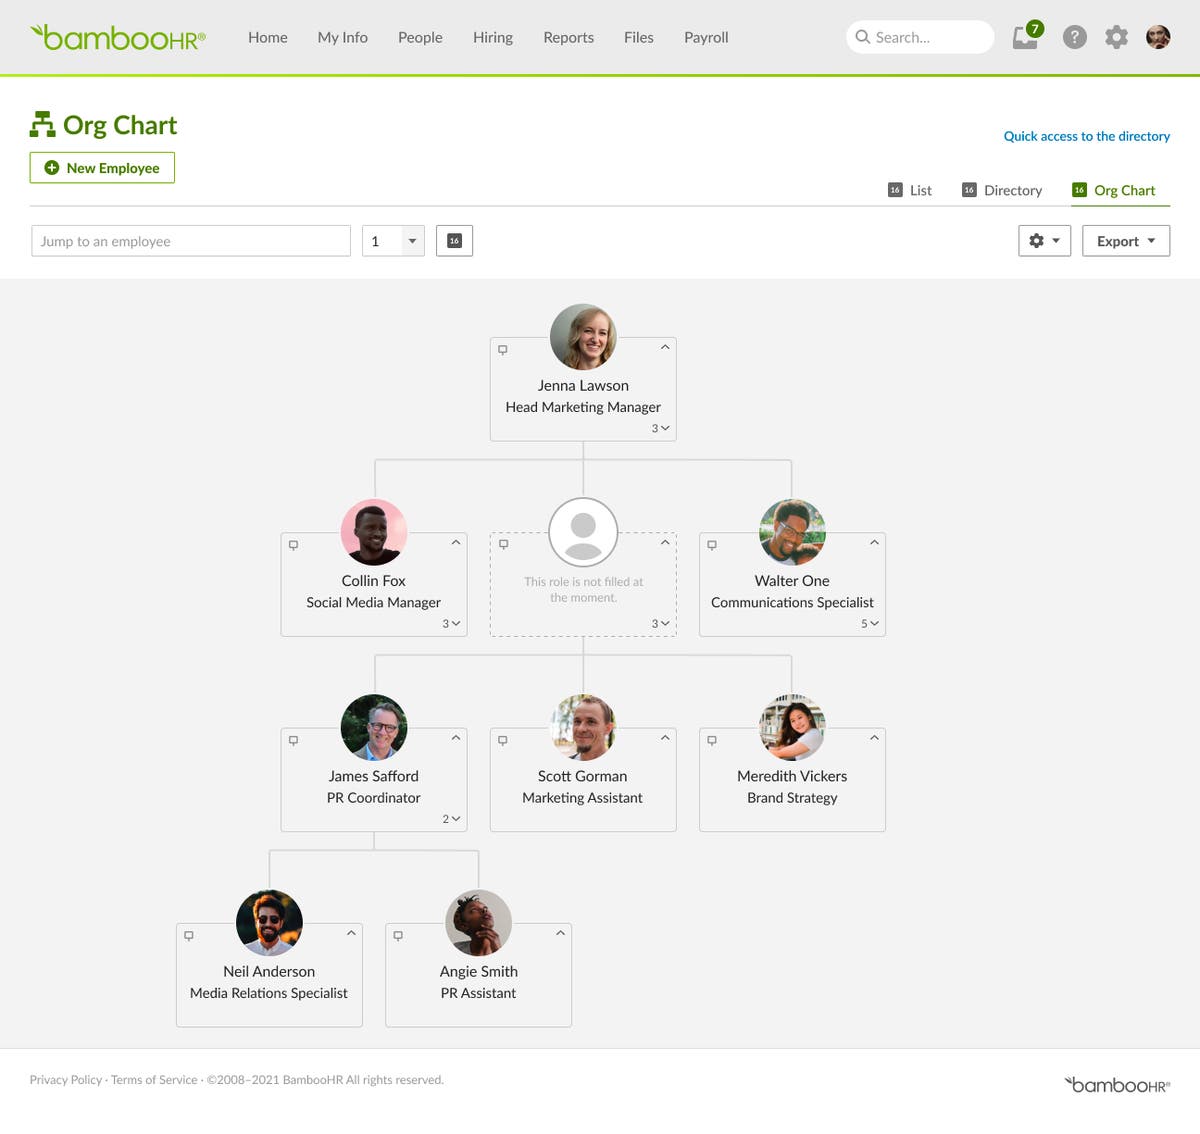Open the page number dropdown

(410, 240)
